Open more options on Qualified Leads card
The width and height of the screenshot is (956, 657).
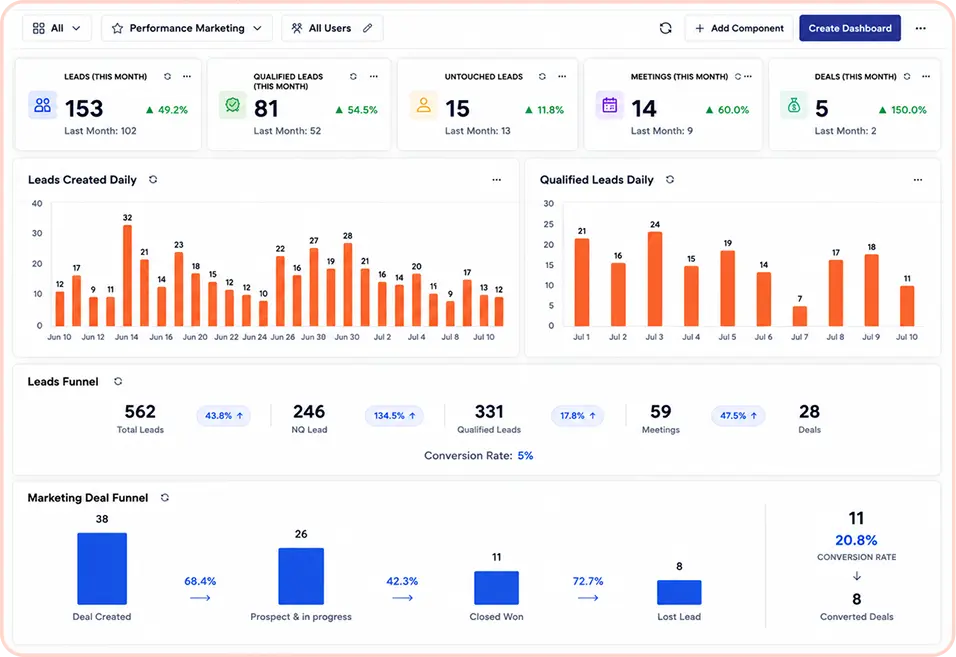click(374, 76)
